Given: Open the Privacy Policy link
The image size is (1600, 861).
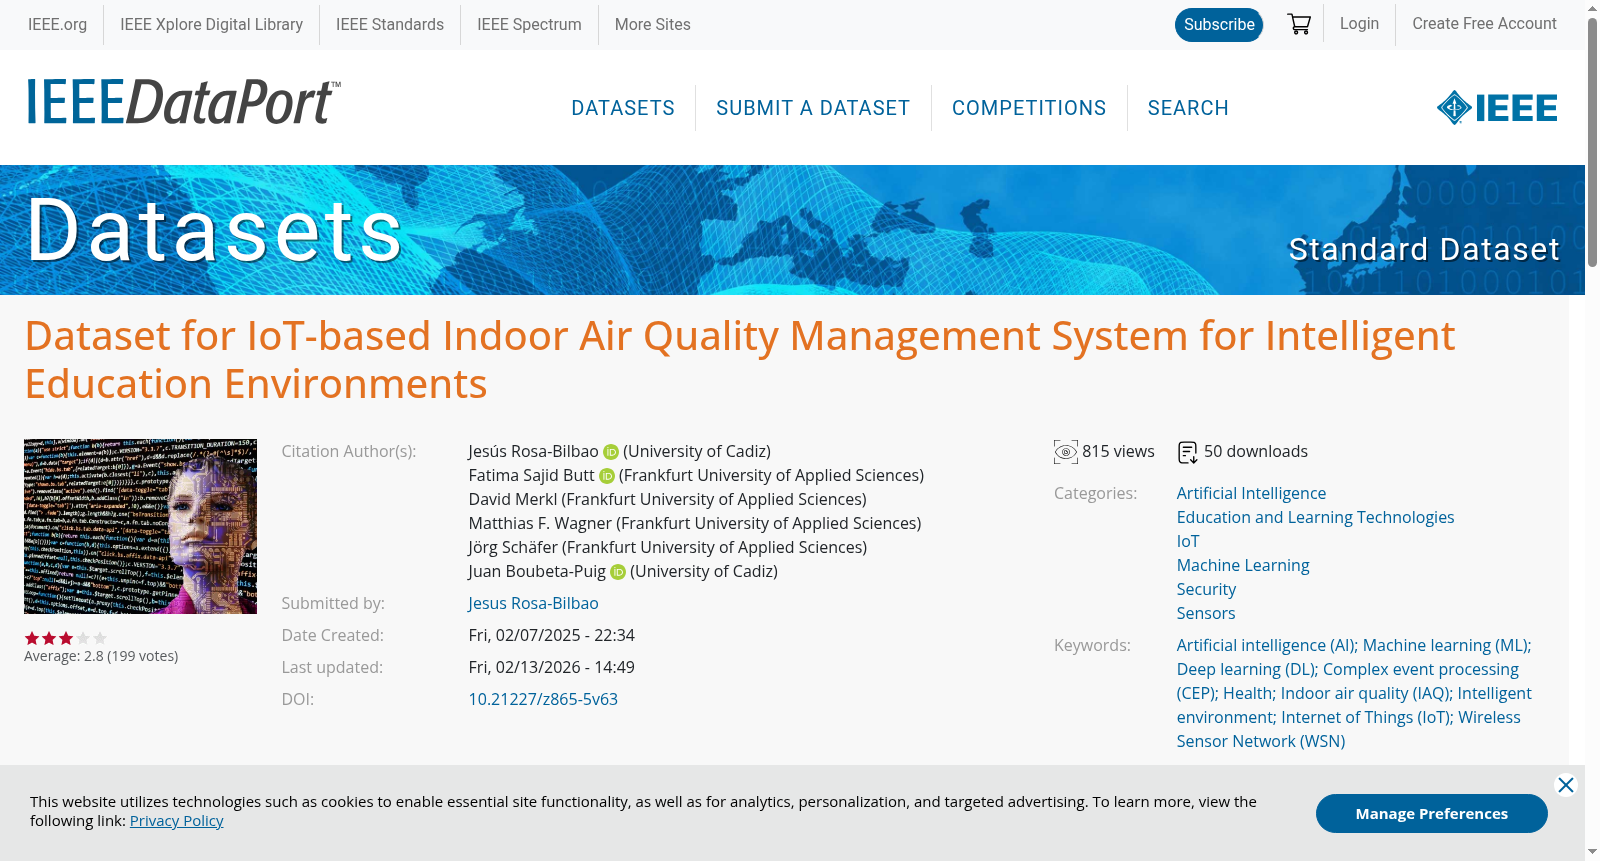Looking at the screenshot, I should point(177,821).
